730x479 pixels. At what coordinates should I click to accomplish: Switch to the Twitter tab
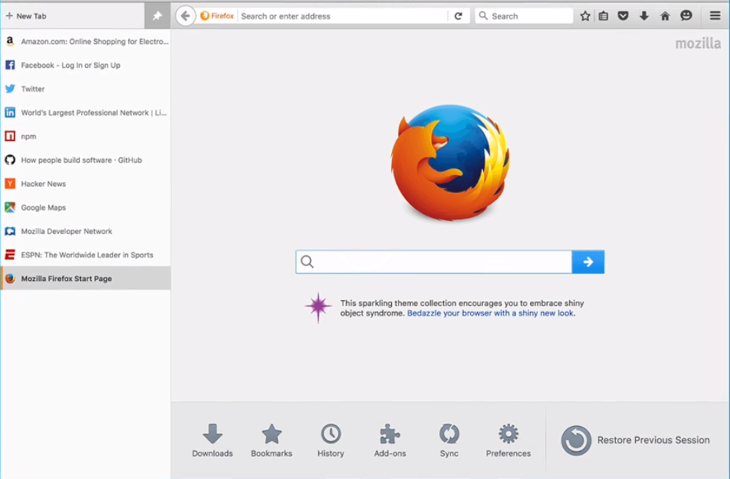point(86,89)
